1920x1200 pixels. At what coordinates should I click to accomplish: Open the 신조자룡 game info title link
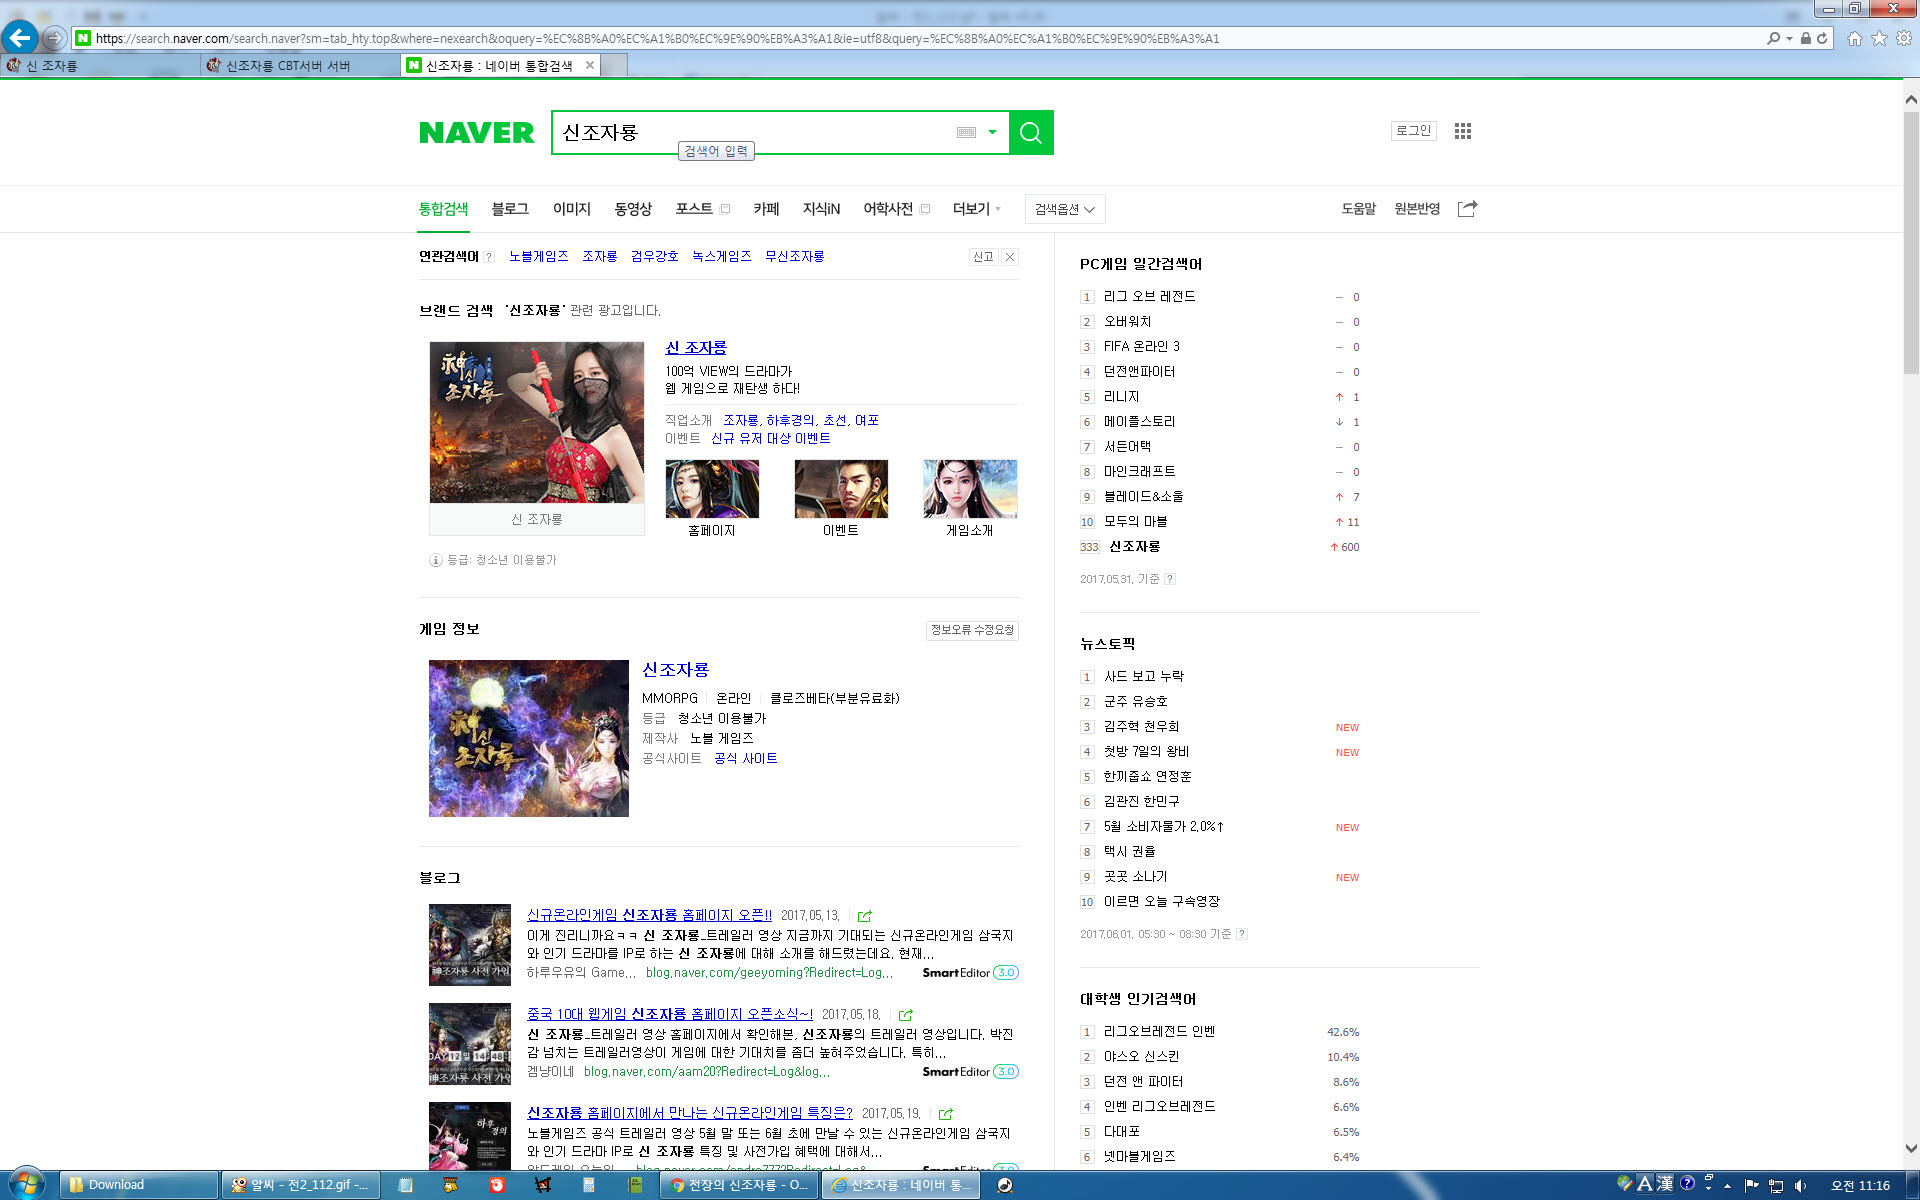pos(675,669)
